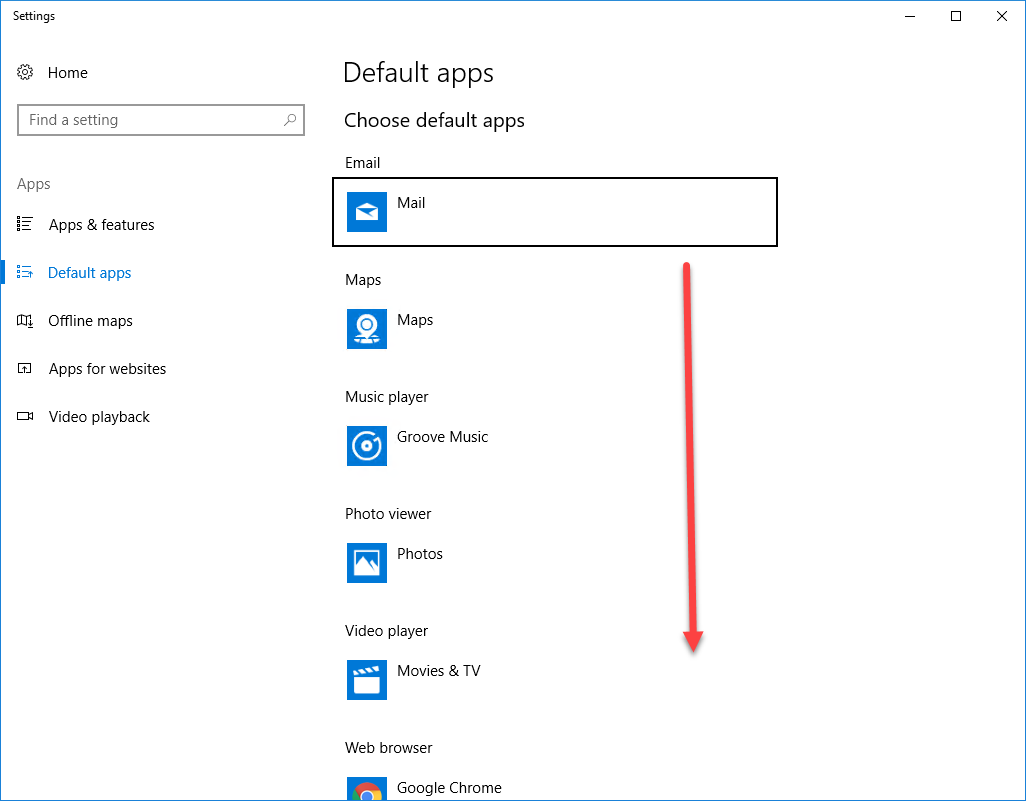Click the Video playback icon
This screenshot has width=1026, height=801.
pyautogui.click(x=24, y=416)
